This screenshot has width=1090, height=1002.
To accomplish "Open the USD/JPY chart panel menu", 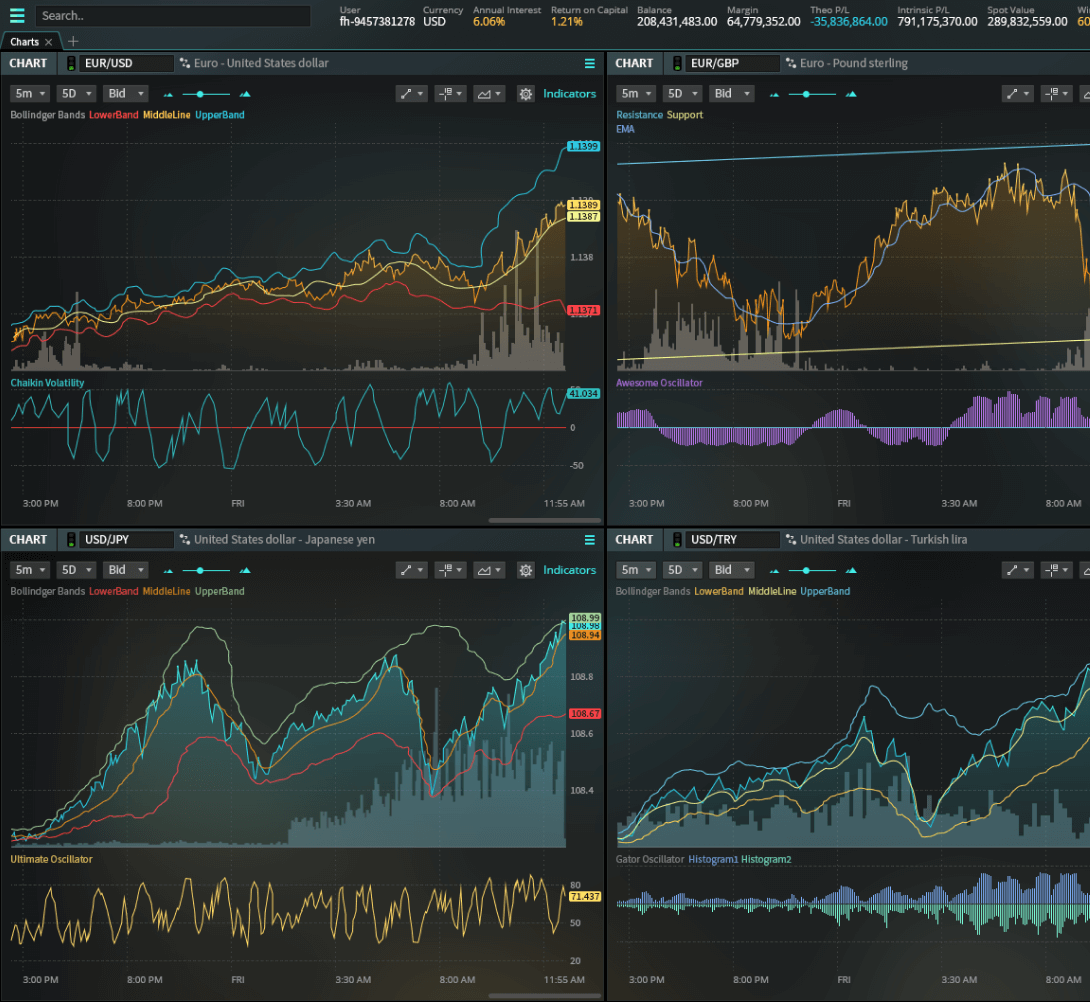I will [x=589, y=540].
